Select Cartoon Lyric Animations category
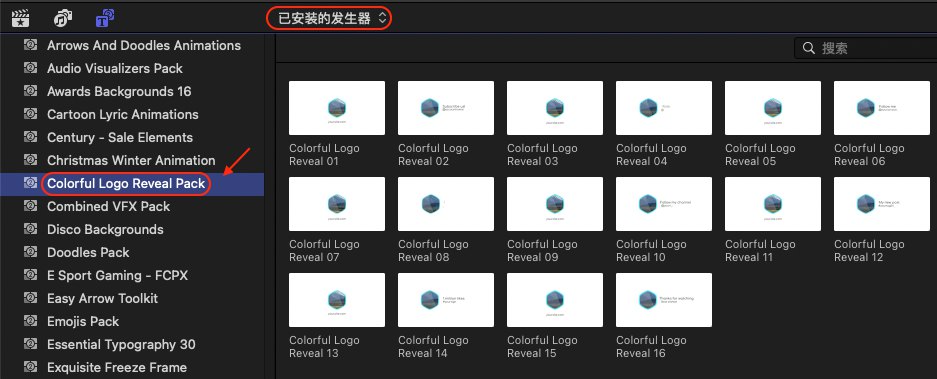This screenshot has height=379, width=937. click(123, 114)
